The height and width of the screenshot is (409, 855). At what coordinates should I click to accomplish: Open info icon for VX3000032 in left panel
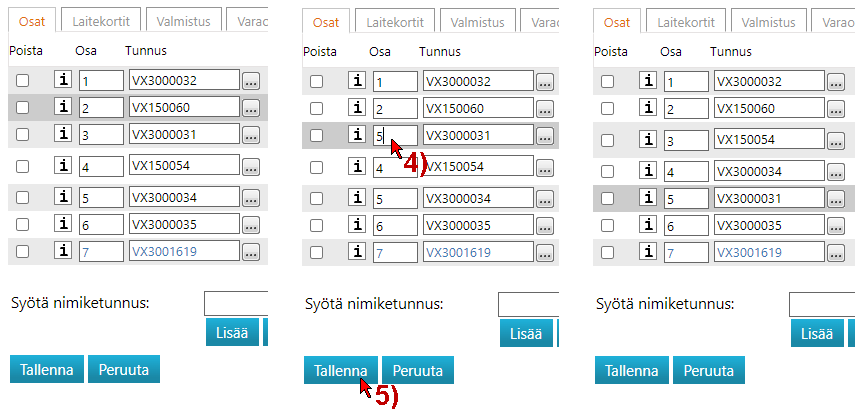point(63,81)
